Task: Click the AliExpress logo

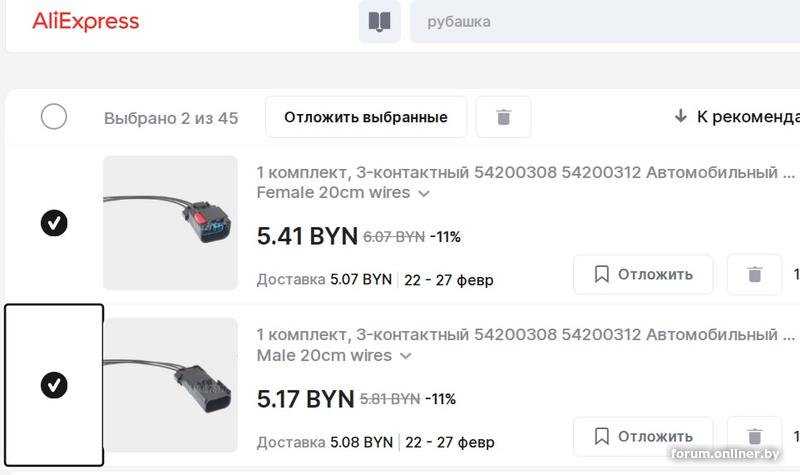Action: point(85,21)
